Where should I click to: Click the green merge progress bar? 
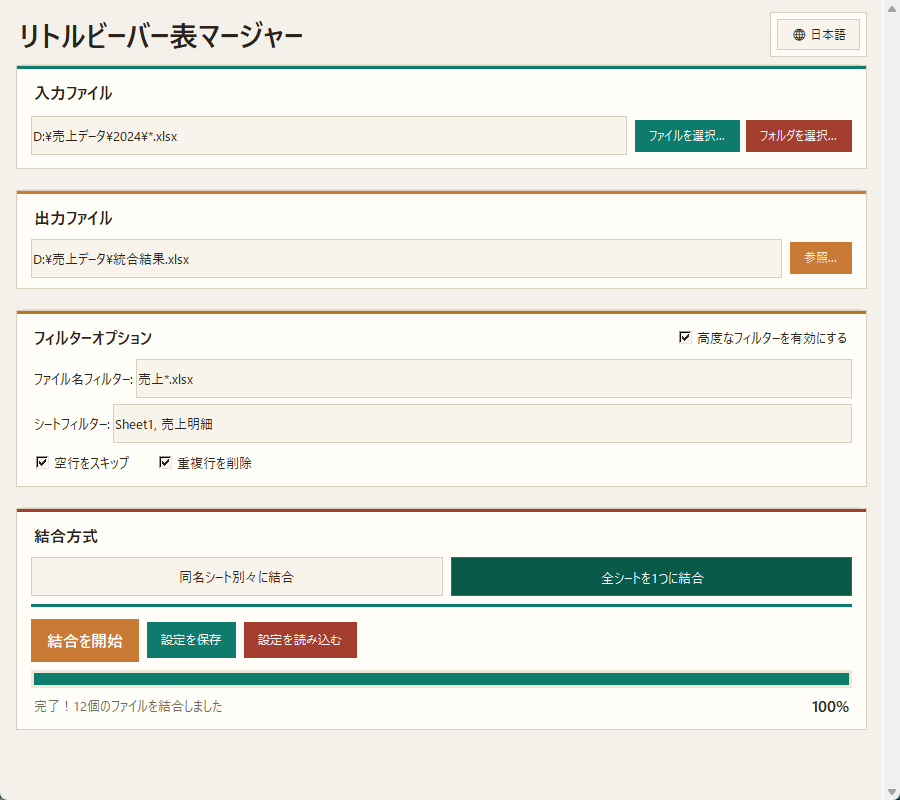click(441, 679)
